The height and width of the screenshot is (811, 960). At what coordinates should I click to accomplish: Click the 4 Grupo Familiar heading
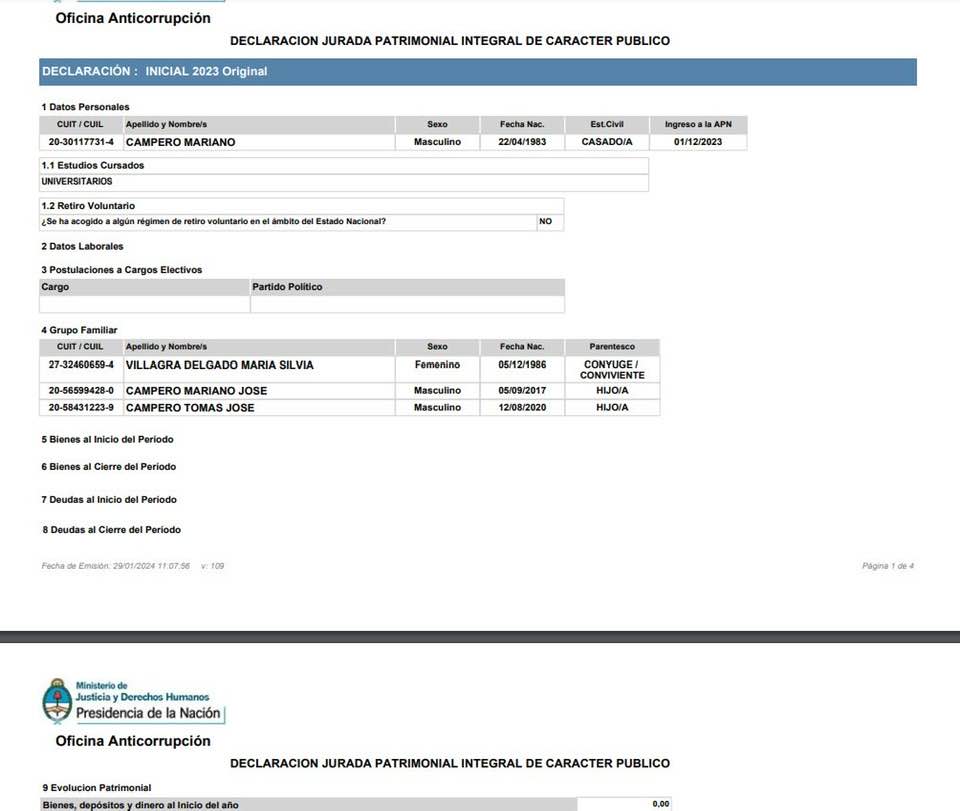click(79, 331)
